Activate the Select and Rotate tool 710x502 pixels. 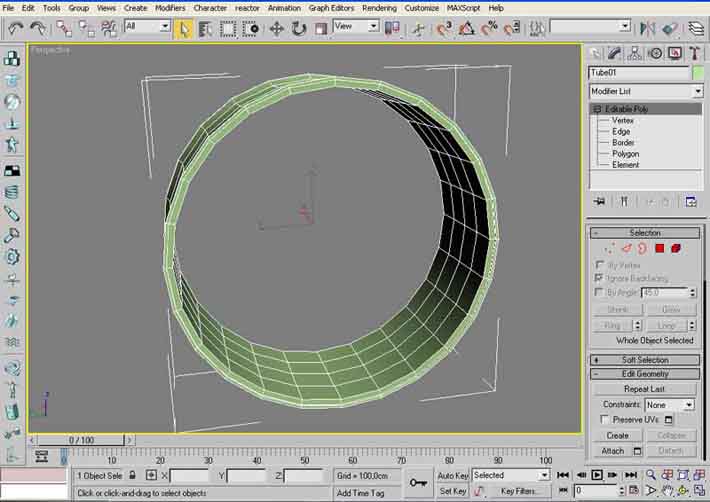pos(298,28)
